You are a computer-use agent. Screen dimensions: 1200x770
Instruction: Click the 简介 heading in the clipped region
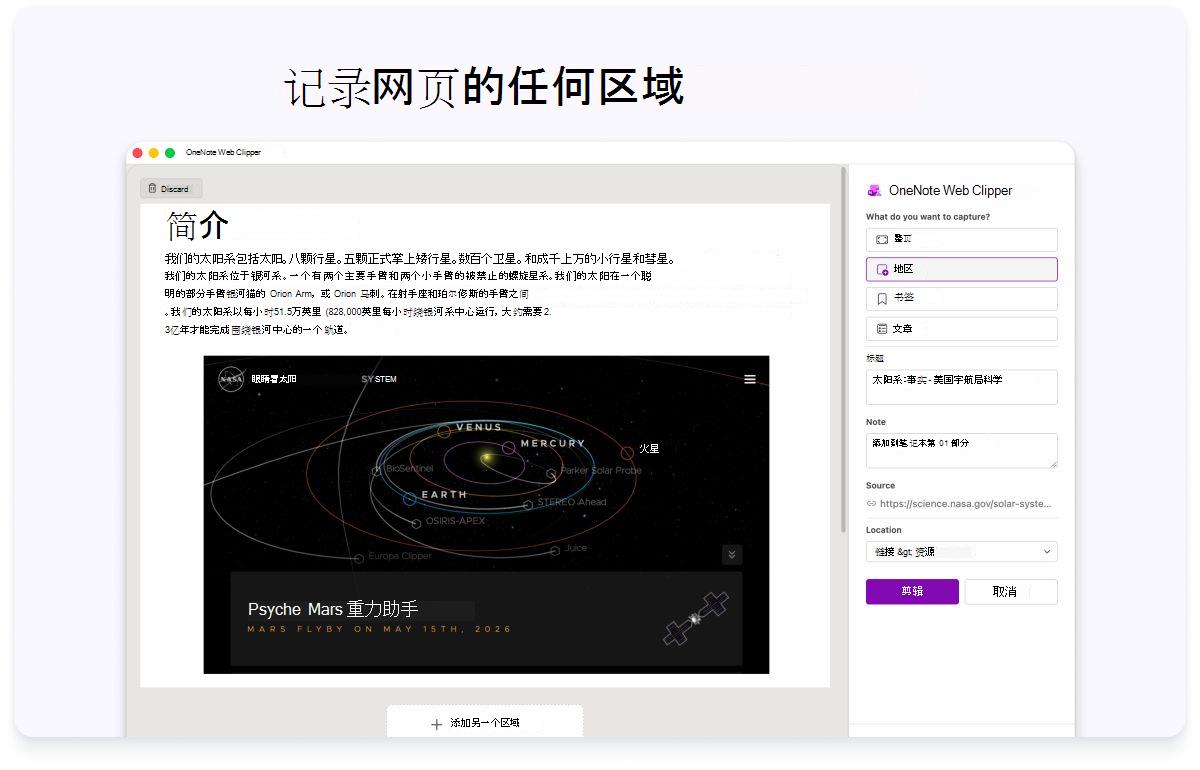pos(198,226)
